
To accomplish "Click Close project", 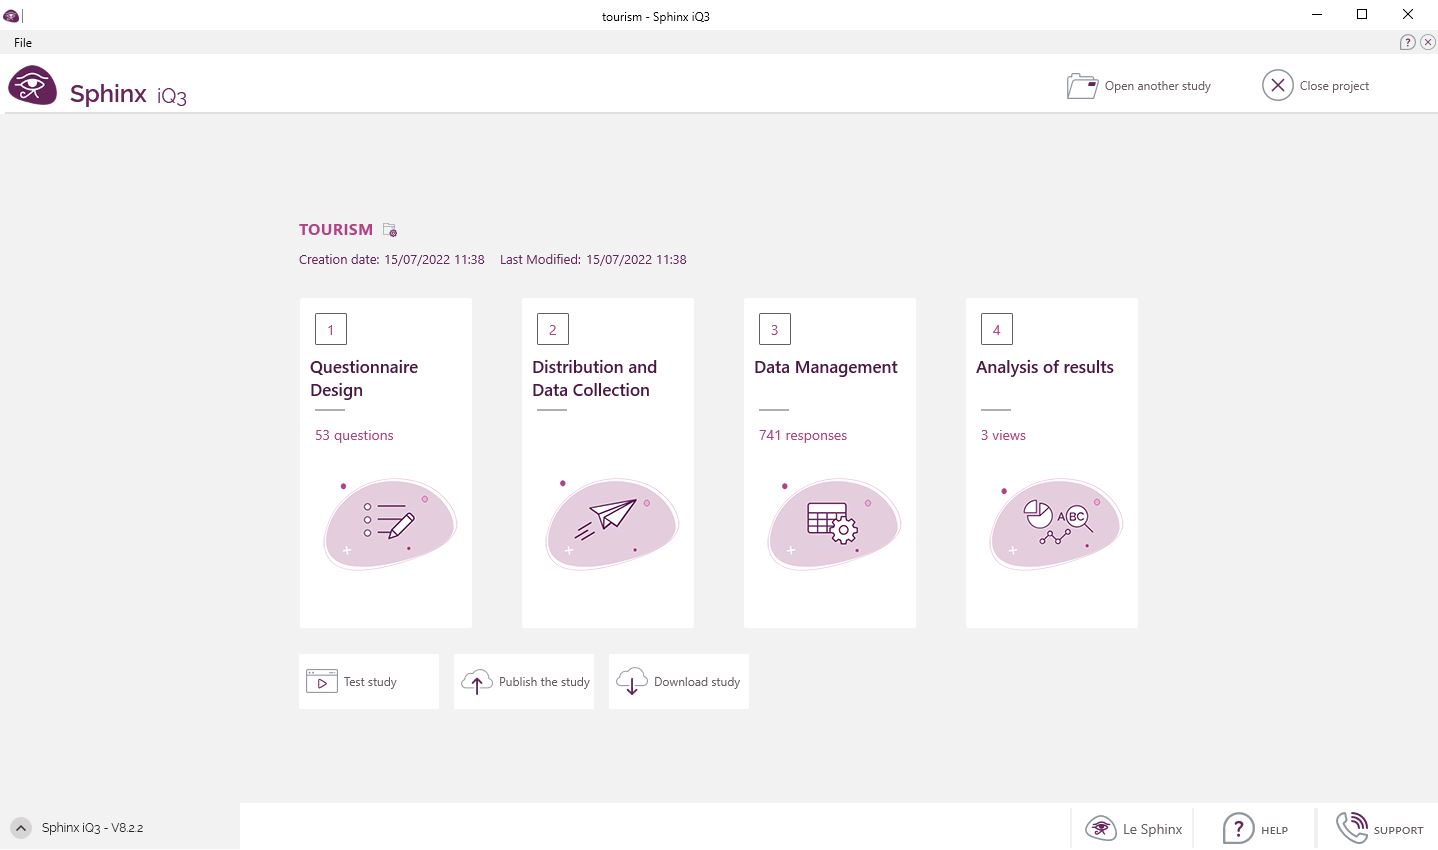I will [x=1317, y=86].
